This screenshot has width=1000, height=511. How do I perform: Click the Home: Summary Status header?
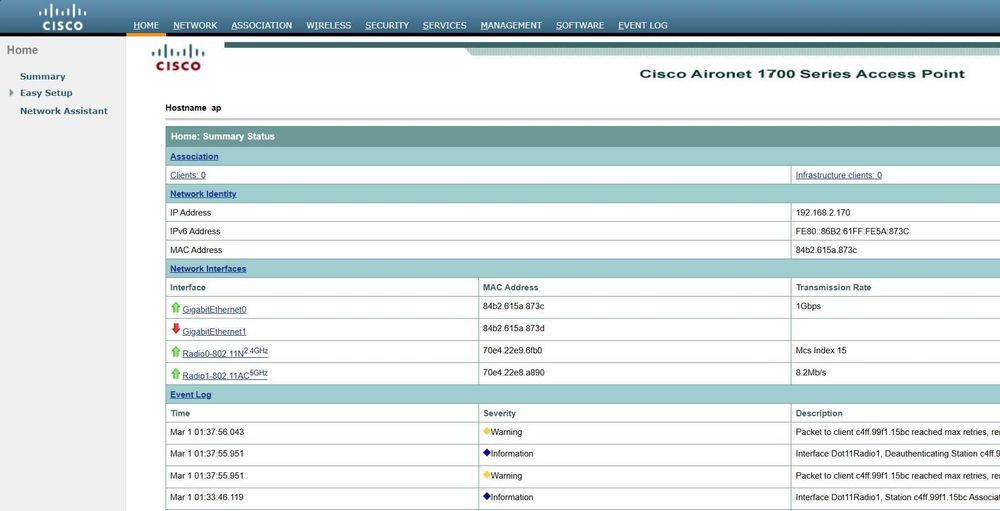tap(223, 137)
